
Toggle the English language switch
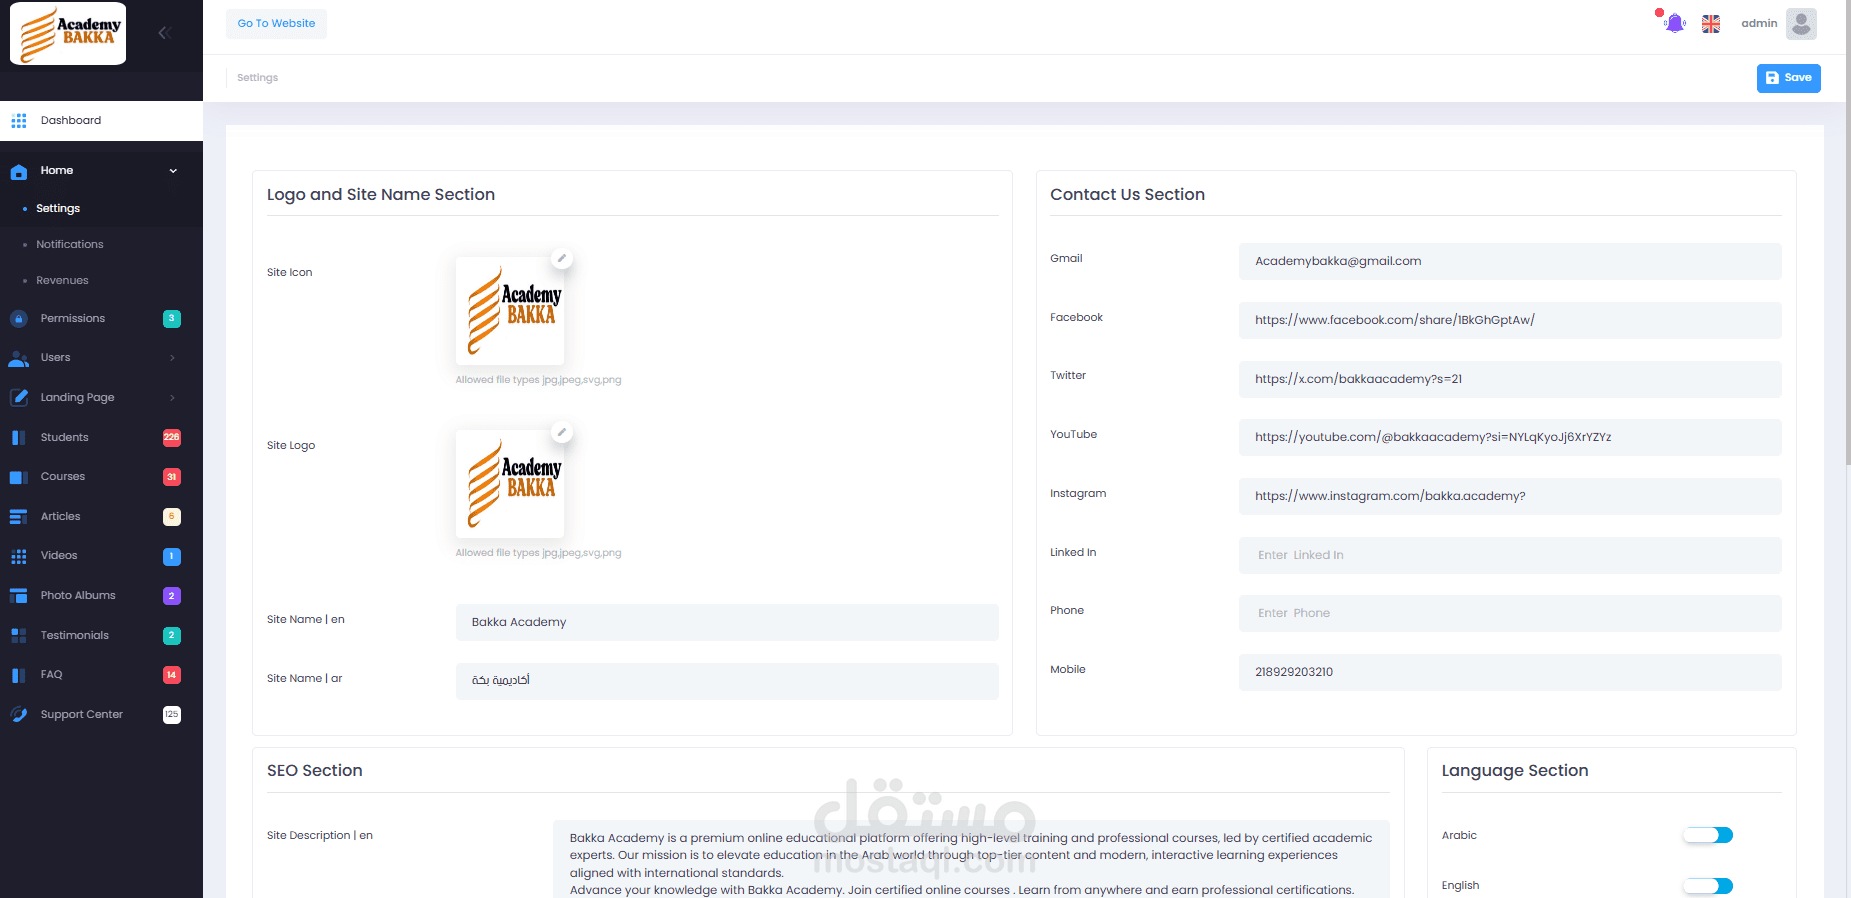(1708, 886)
